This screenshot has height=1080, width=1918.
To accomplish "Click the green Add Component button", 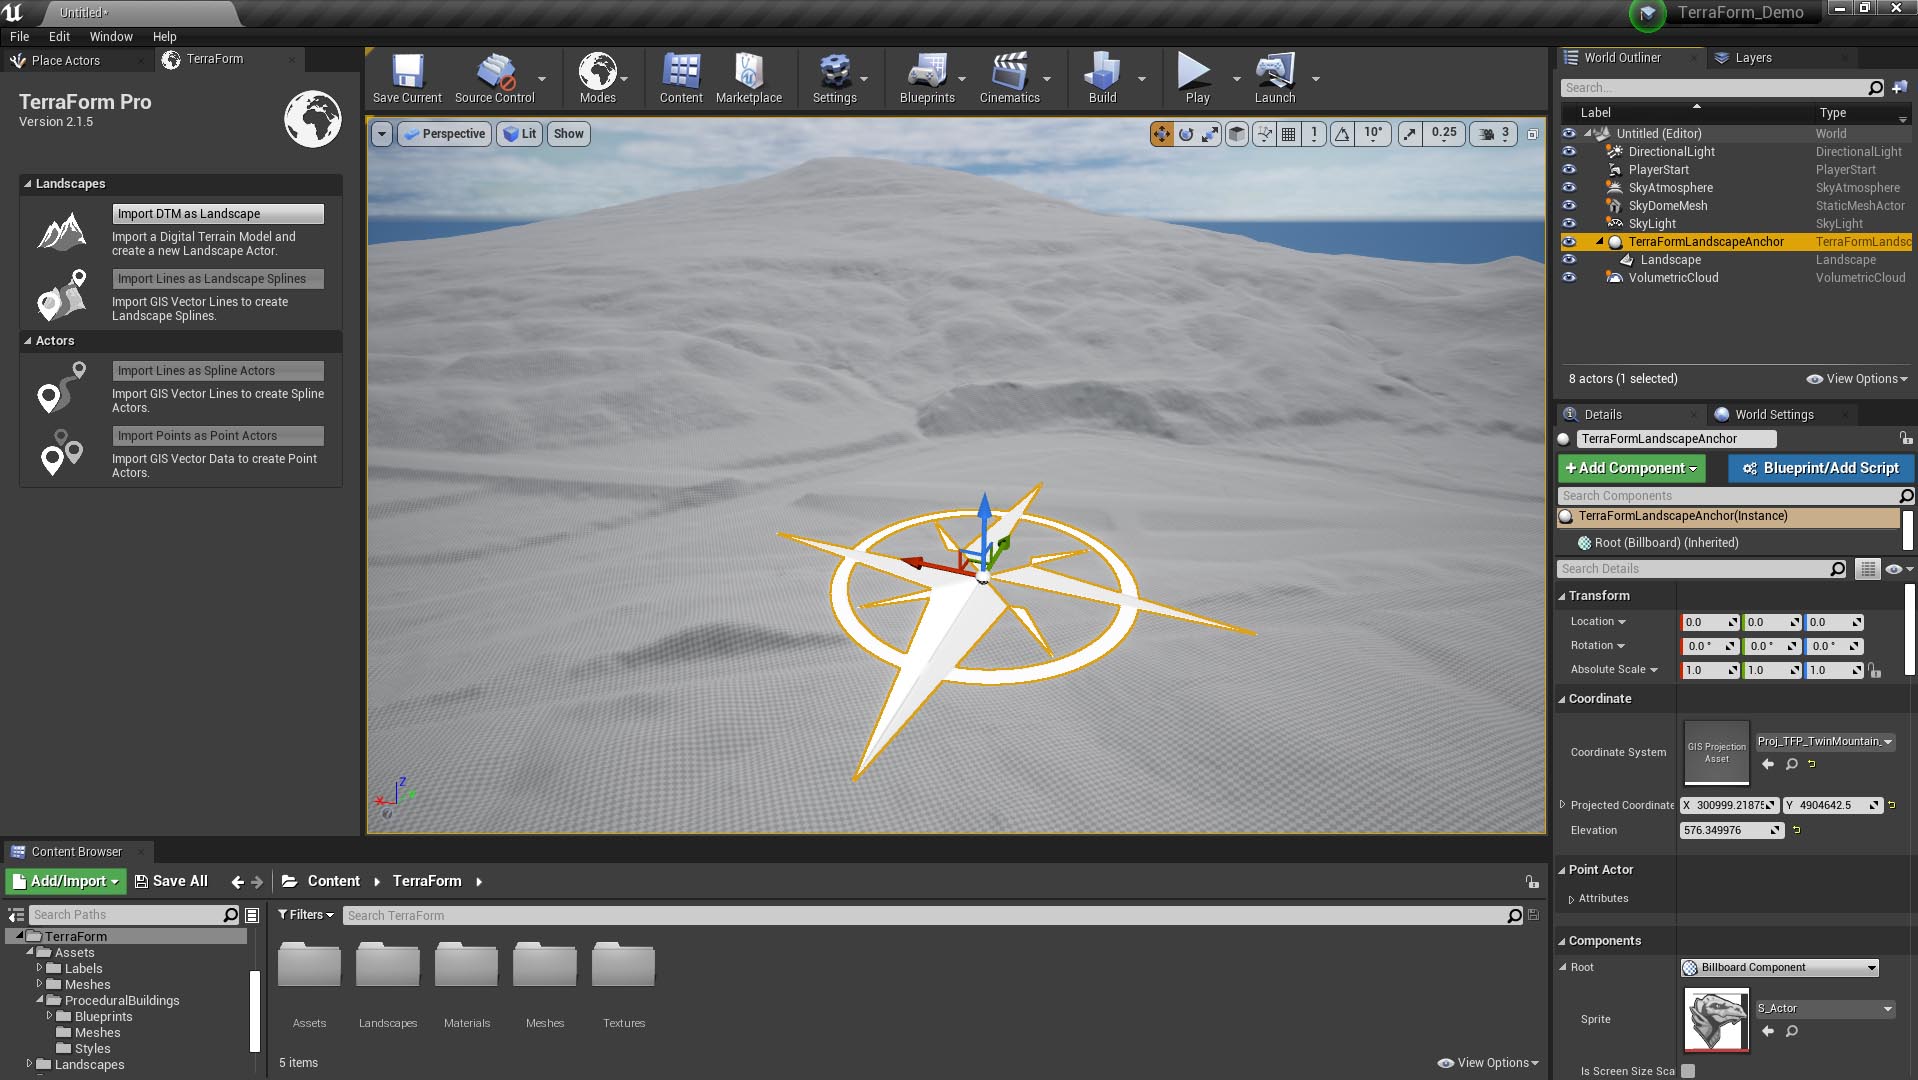I will (1631, 468).
